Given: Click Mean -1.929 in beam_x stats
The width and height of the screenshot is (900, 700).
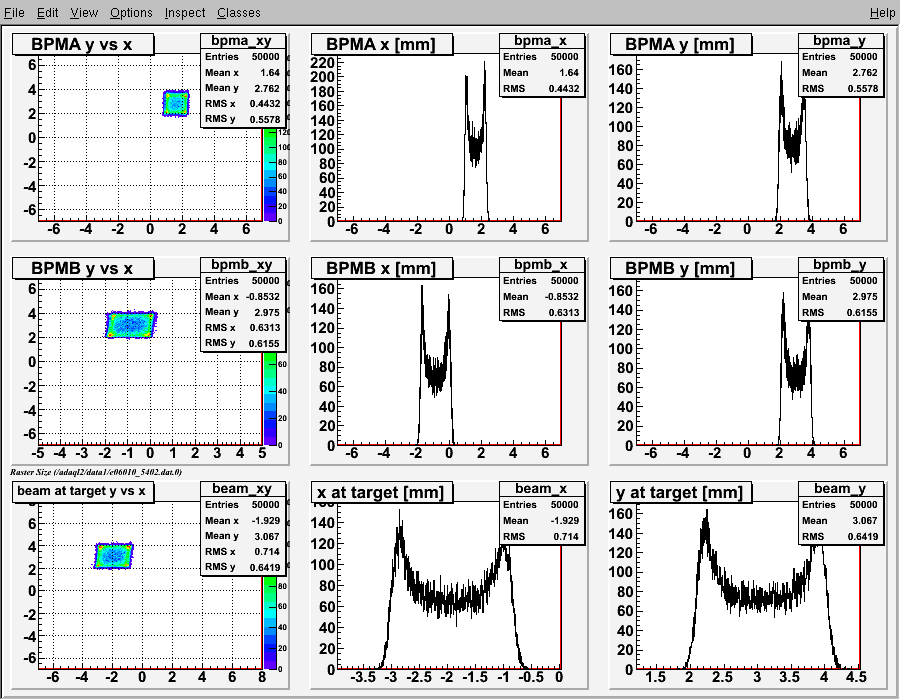Looking at the screenshot, I should (542, 520).
